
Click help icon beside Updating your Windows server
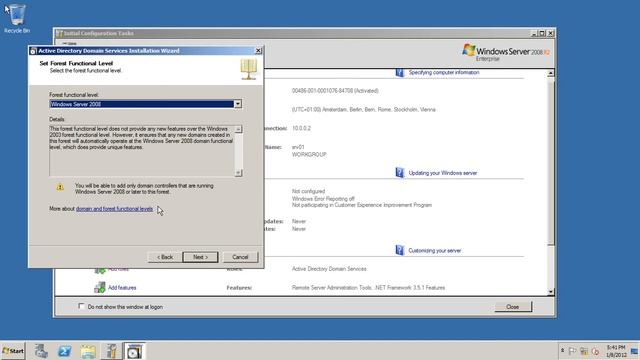tap(400, 172)
